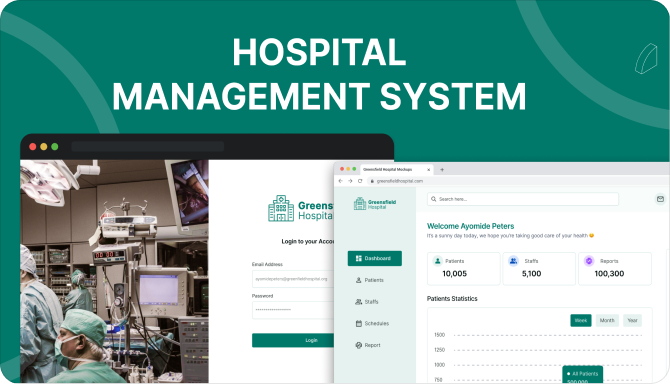Click the All Patients chart tooltip
Image resolution: width=670 pixels, height=384 pixels.
(x=583, y=375)
